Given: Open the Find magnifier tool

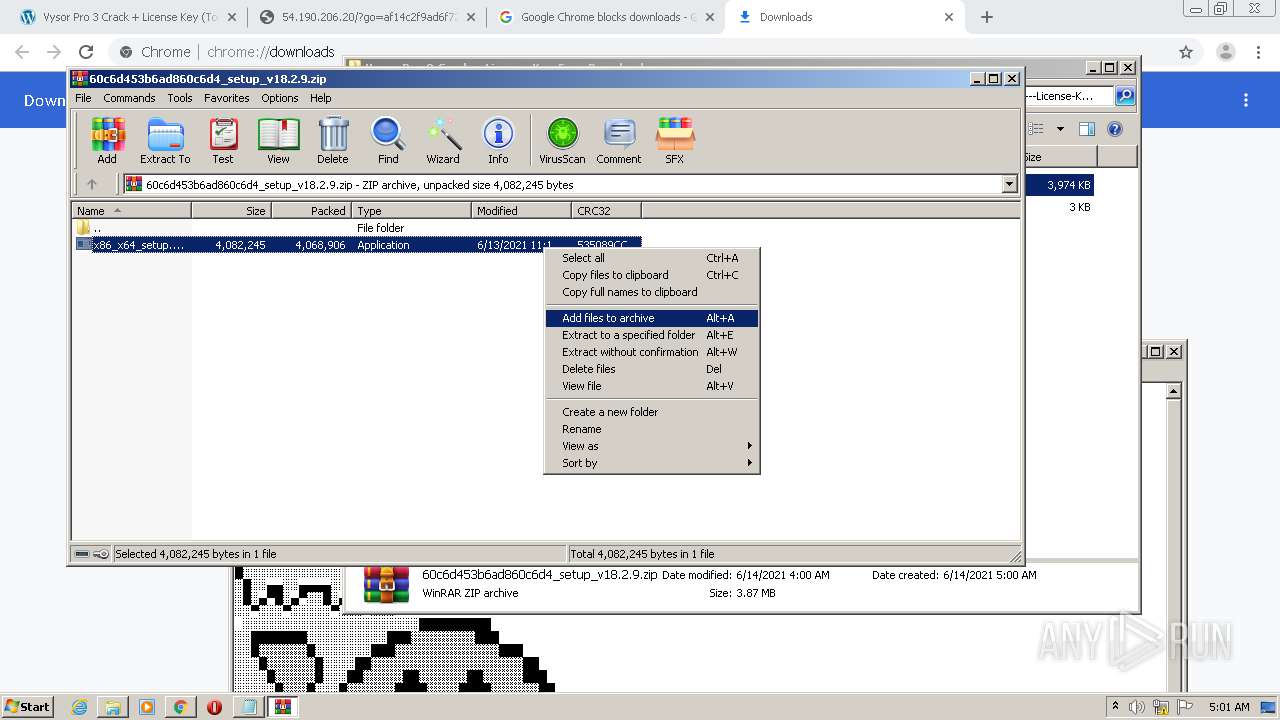Looking at the screenshot, I should pos(388,140).
